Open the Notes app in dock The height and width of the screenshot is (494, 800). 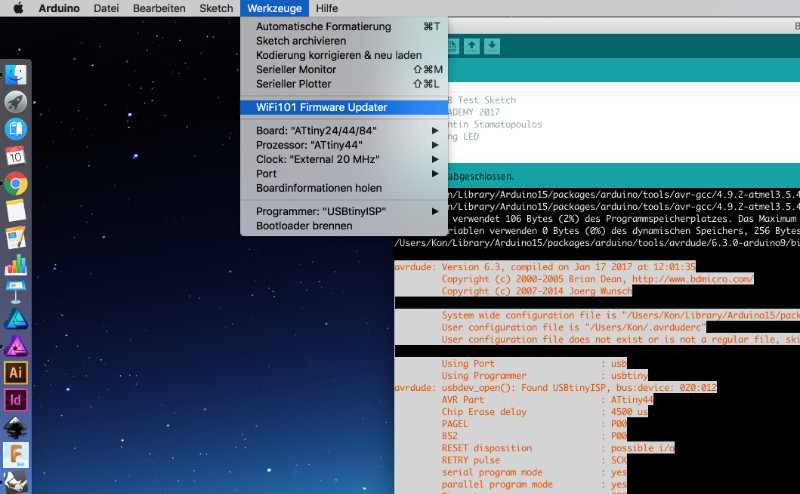(16, 211)
